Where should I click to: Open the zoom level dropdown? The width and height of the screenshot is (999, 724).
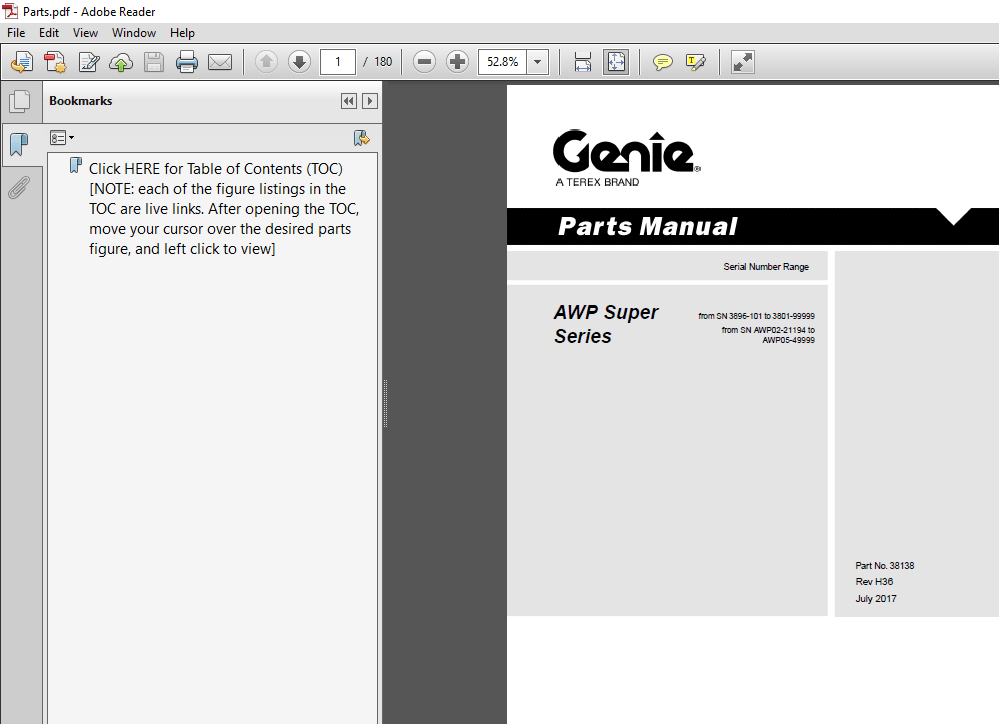[537, 61]
